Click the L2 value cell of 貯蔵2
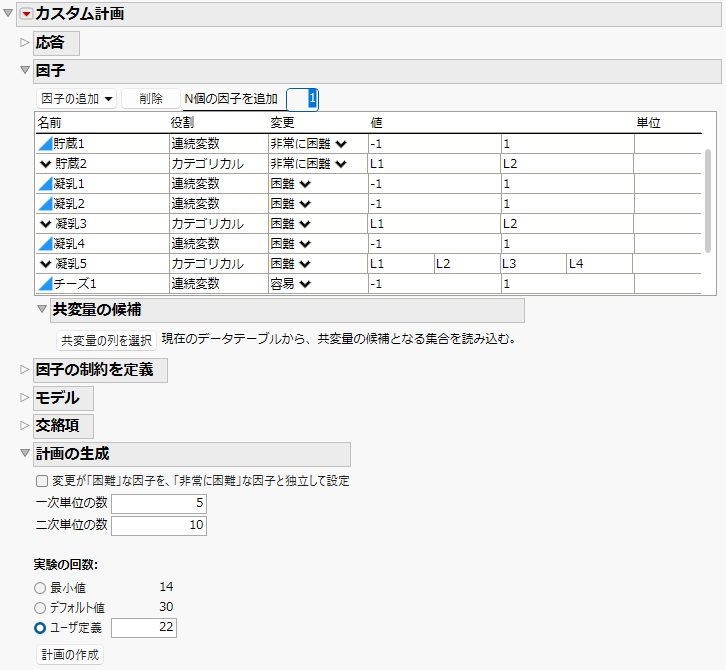The height and width of the screenshot is (670, 726). point(567,164)
